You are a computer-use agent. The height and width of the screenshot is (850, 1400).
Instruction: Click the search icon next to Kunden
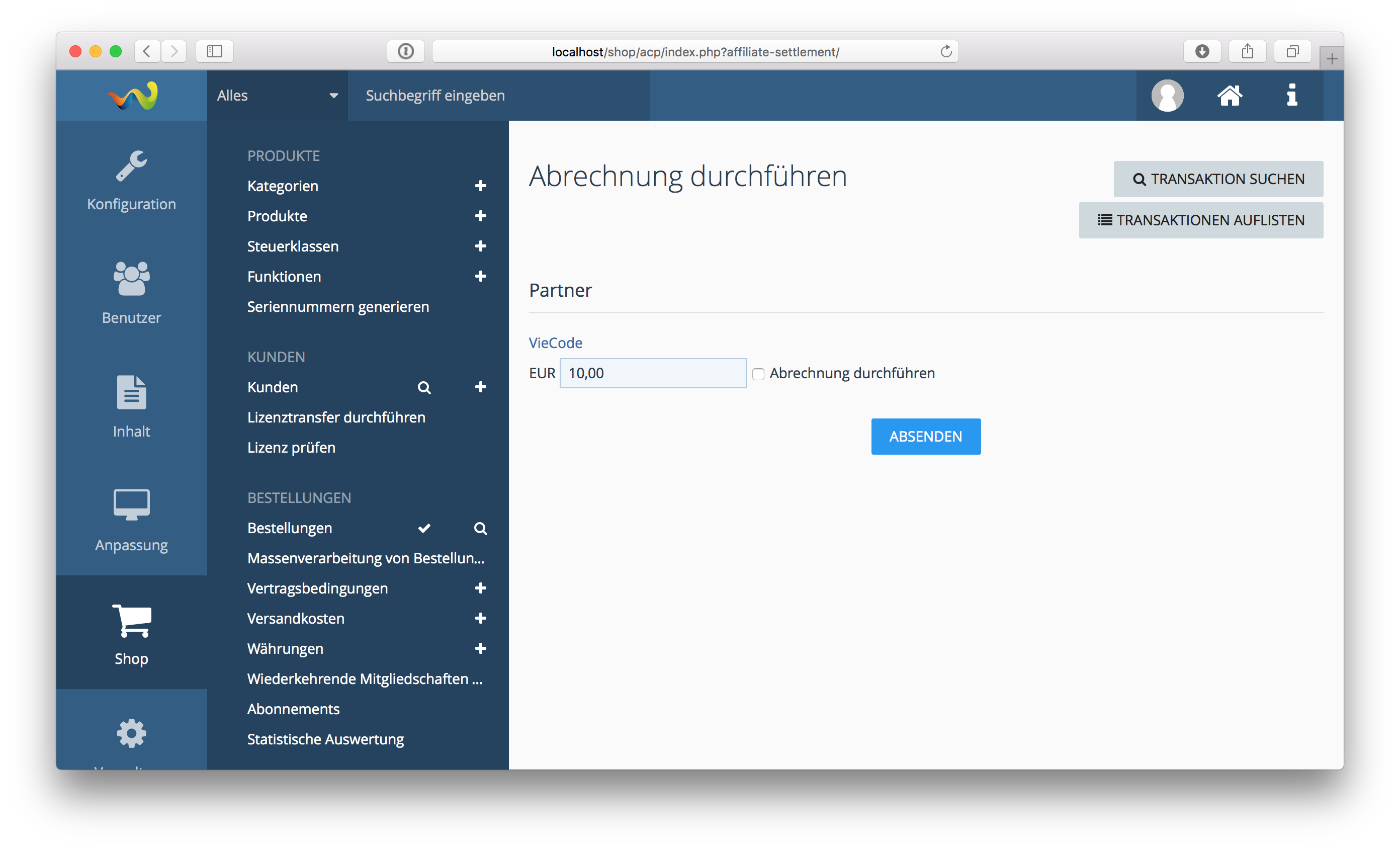(x=424, y=387)
